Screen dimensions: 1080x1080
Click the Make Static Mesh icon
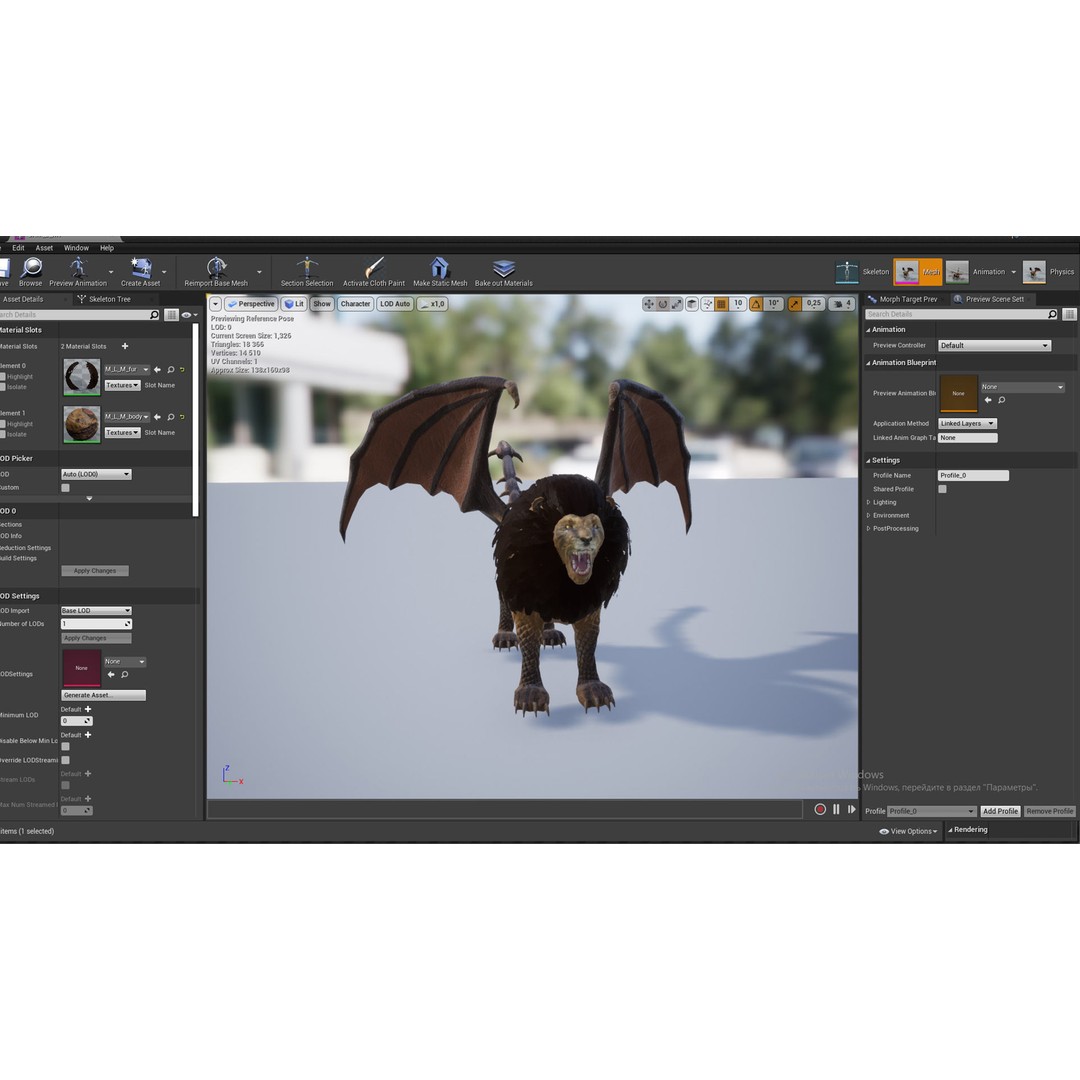440,271
